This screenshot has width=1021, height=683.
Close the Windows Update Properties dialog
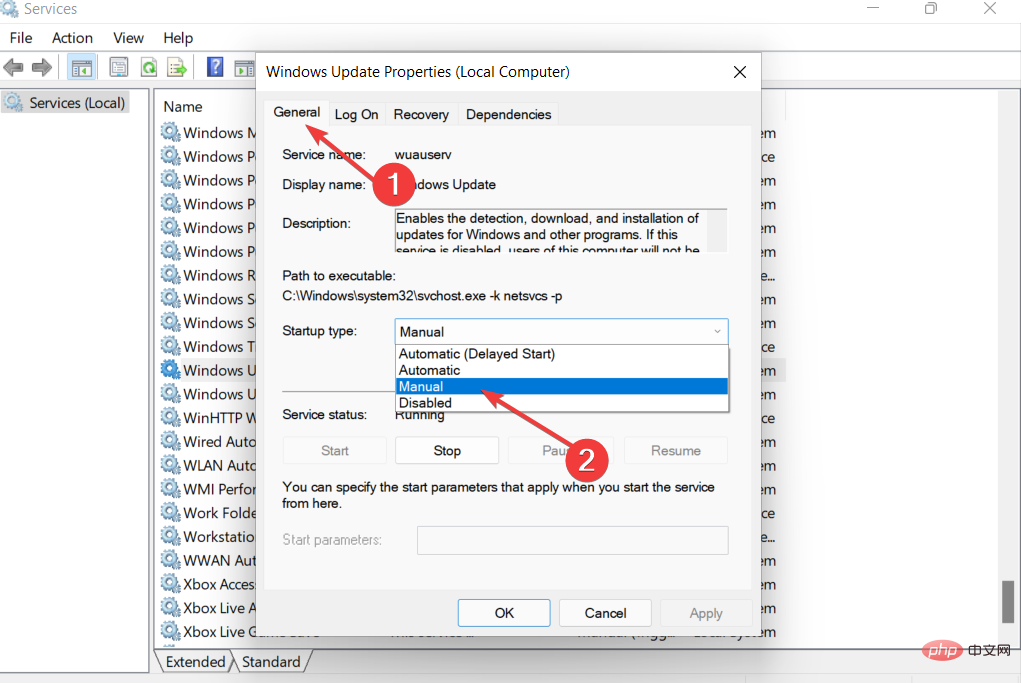[740, 72]
